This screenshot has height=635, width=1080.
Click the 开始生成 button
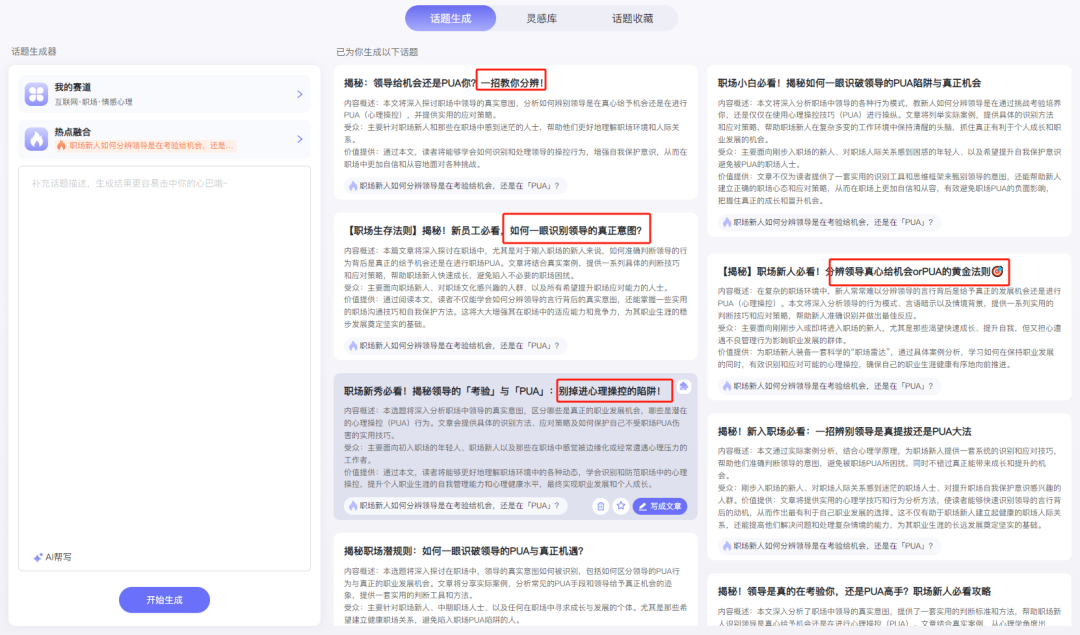[x=164, y=599]
